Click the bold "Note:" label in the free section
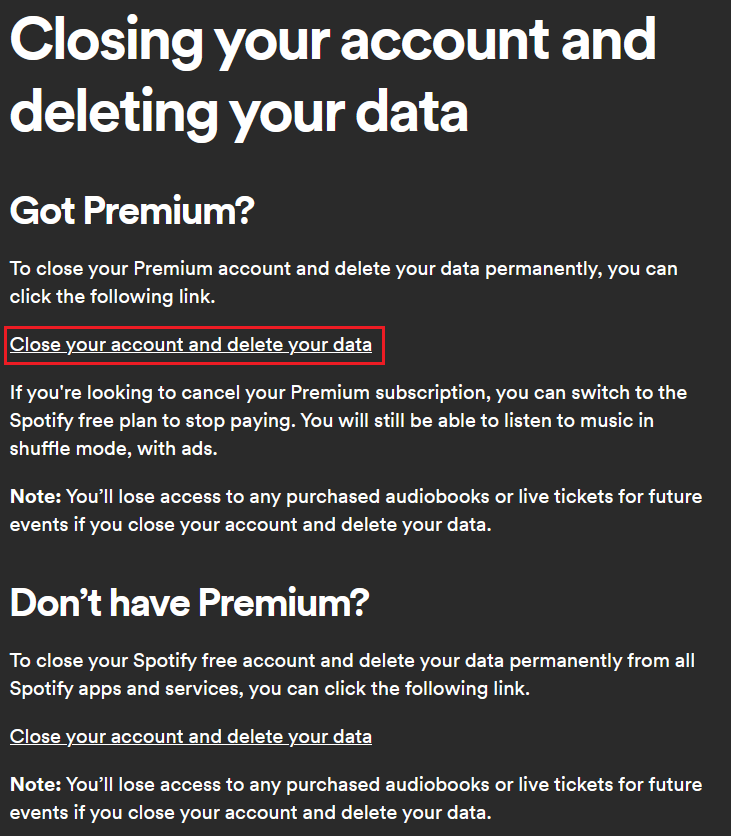Image resolution: width=731 pixels, height=836 pixels. pos(35,785)
